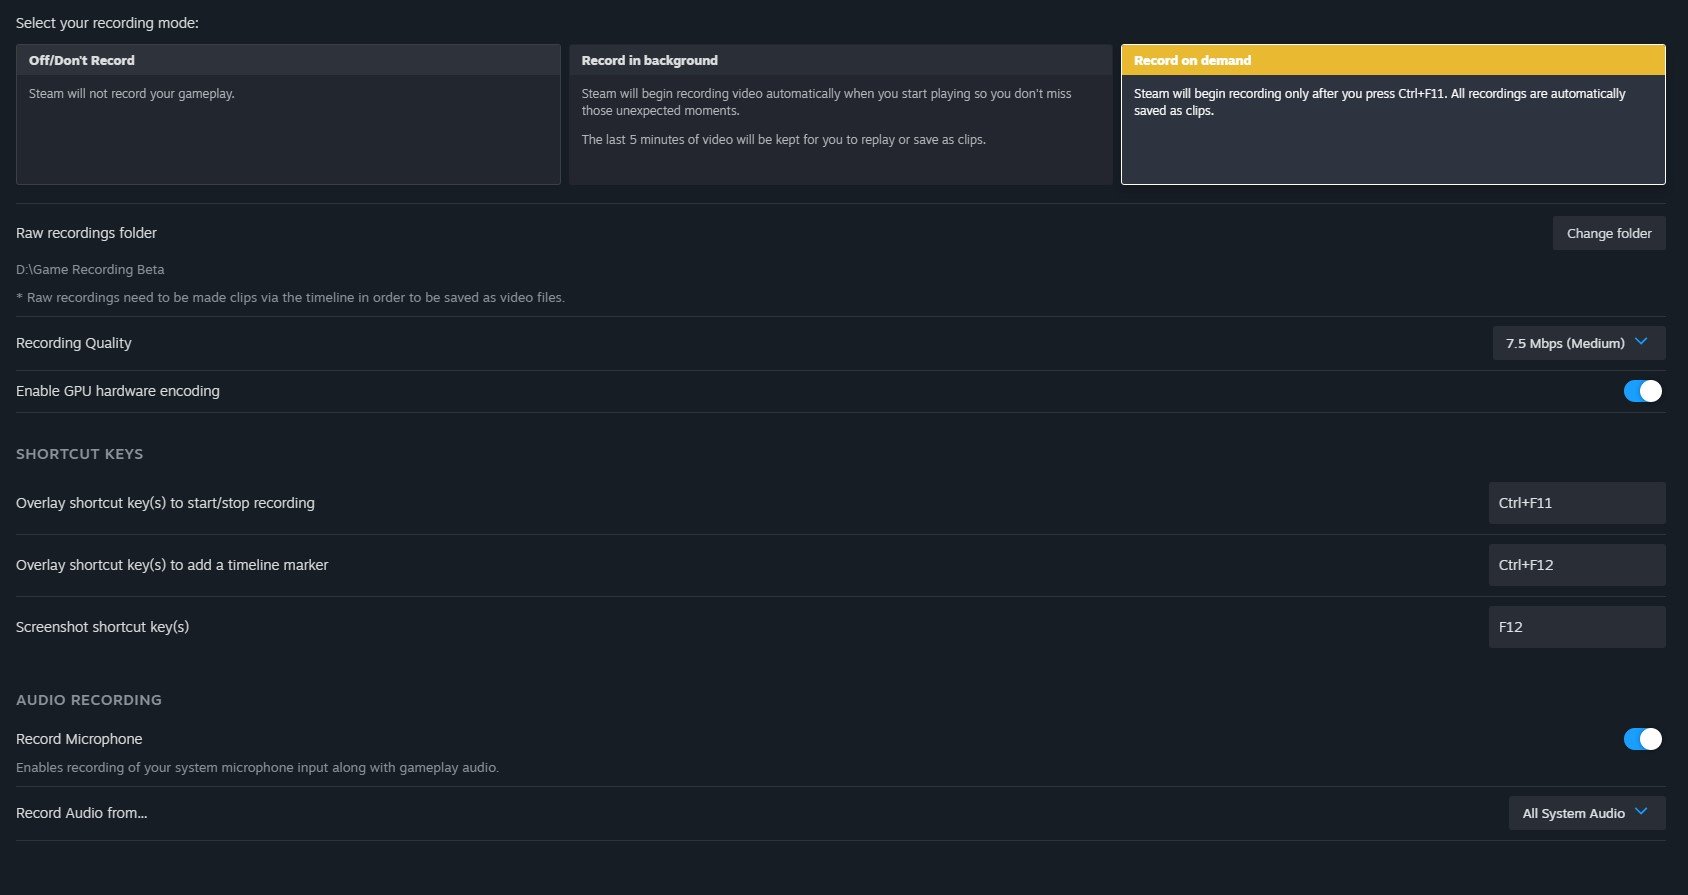Click the Raw recordings folder label

tap(86, 233)
